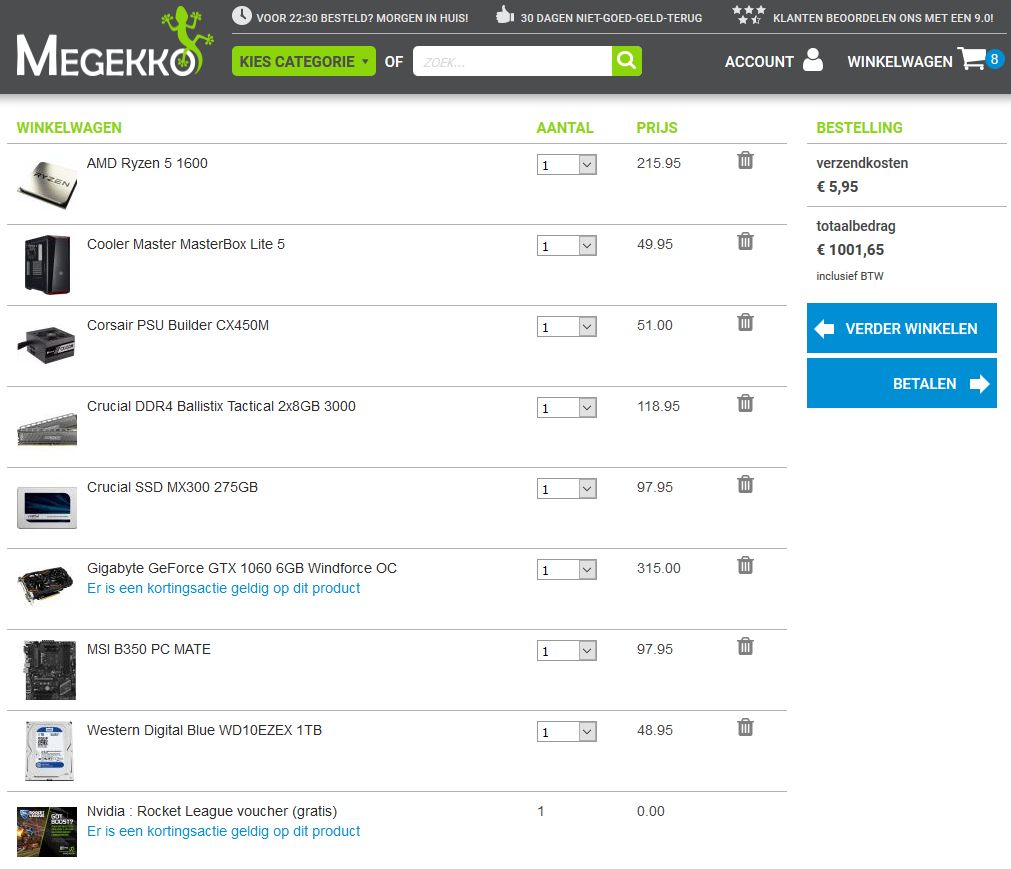Open Cooler Master MasterBox Lite 5 link
Viewport: 1011px width, 869px height.
186,244
